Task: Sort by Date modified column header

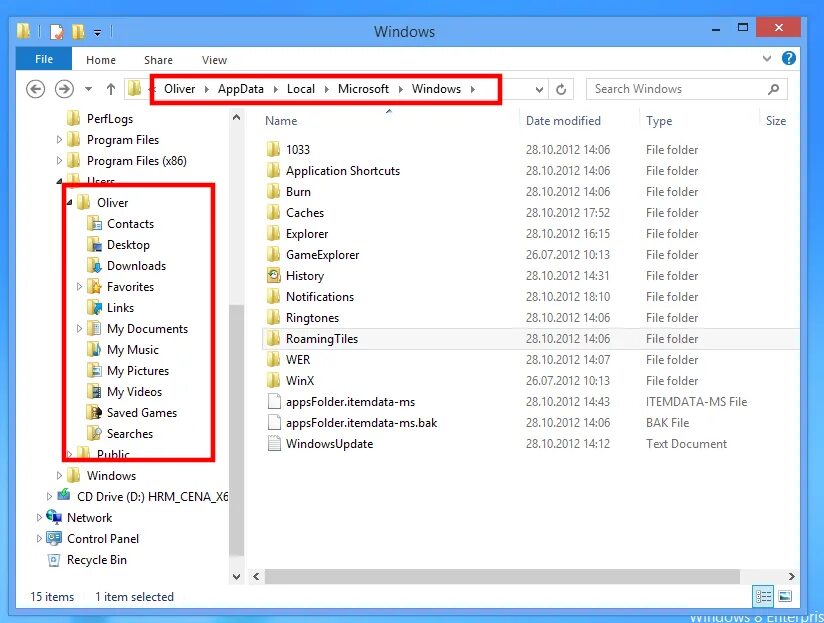Action: pyautogui.click(x=563, y=121)
